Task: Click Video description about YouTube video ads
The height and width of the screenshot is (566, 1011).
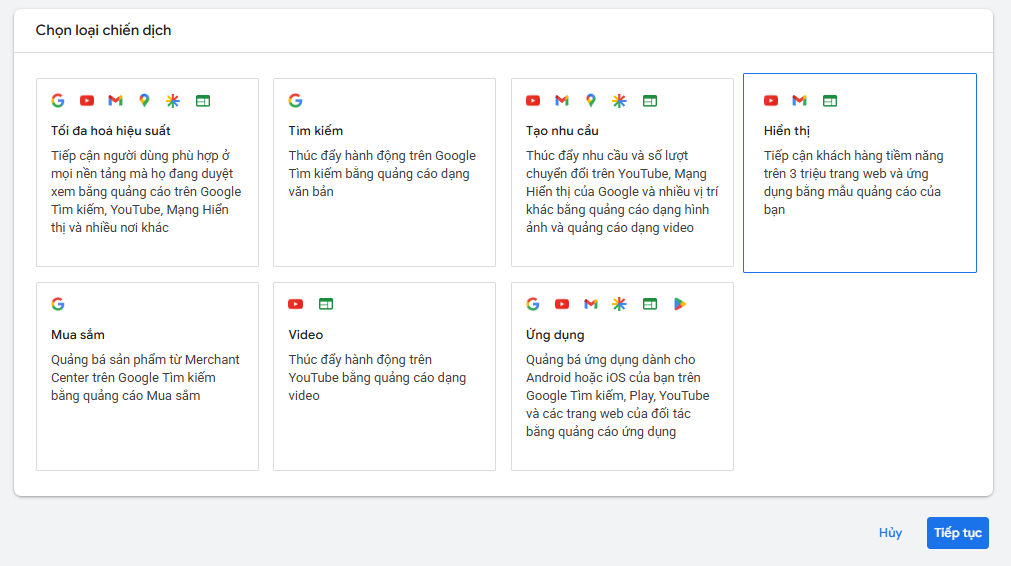Action: click(x=377, y=377)
